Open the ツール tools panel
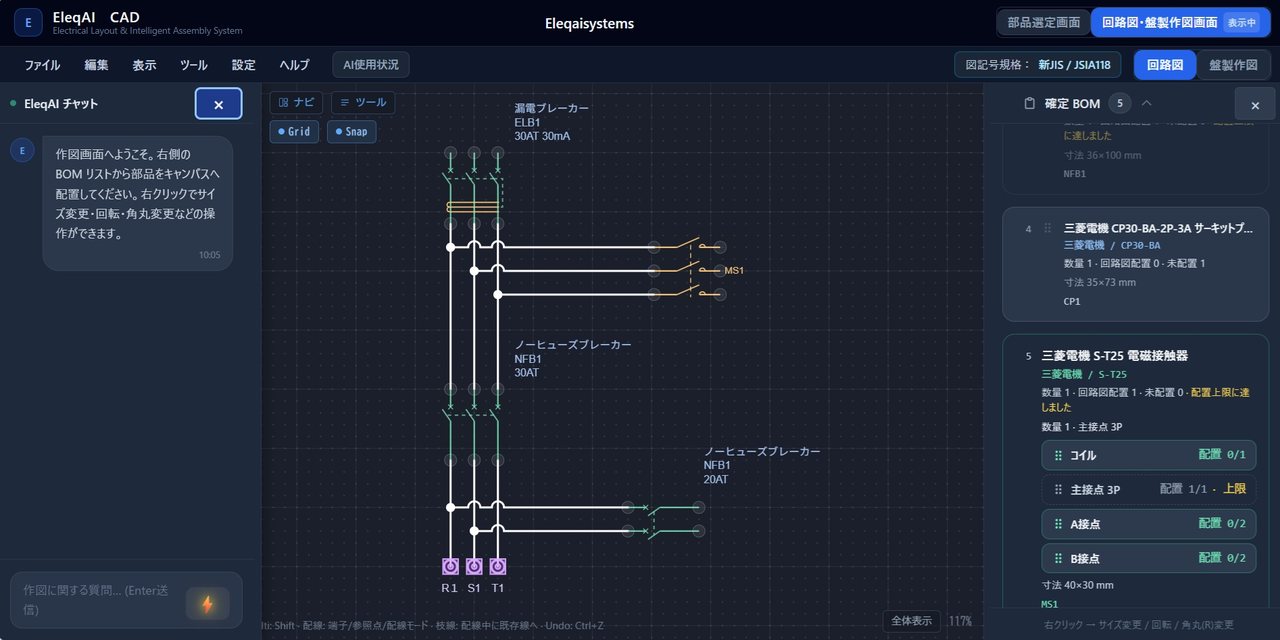Image resolution: width=1280 pixels, height=640 pixels. [x=363, y=102]
